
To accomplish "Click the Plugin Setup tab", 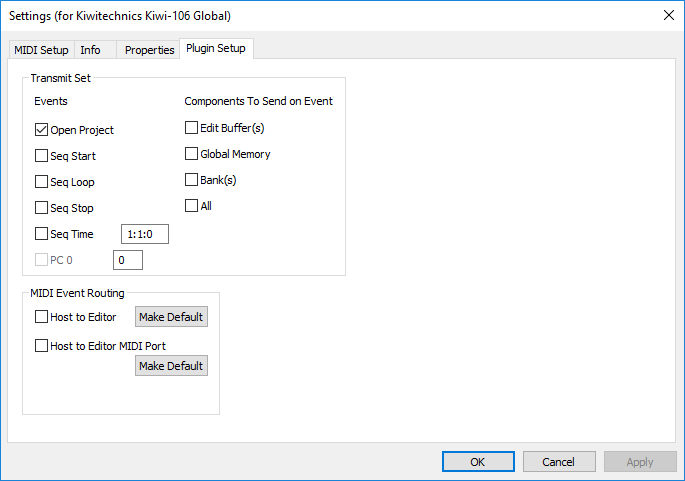I will click(x=216, y=48).
